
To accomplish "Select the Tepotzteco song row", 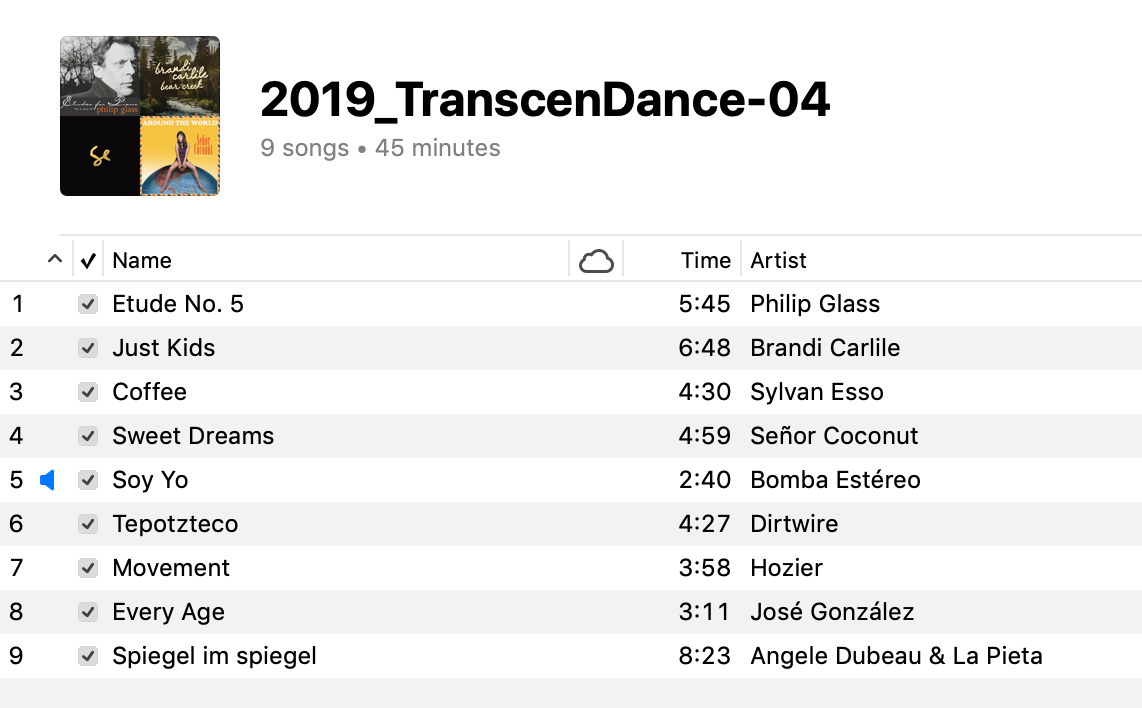I will tap(571, 524).
